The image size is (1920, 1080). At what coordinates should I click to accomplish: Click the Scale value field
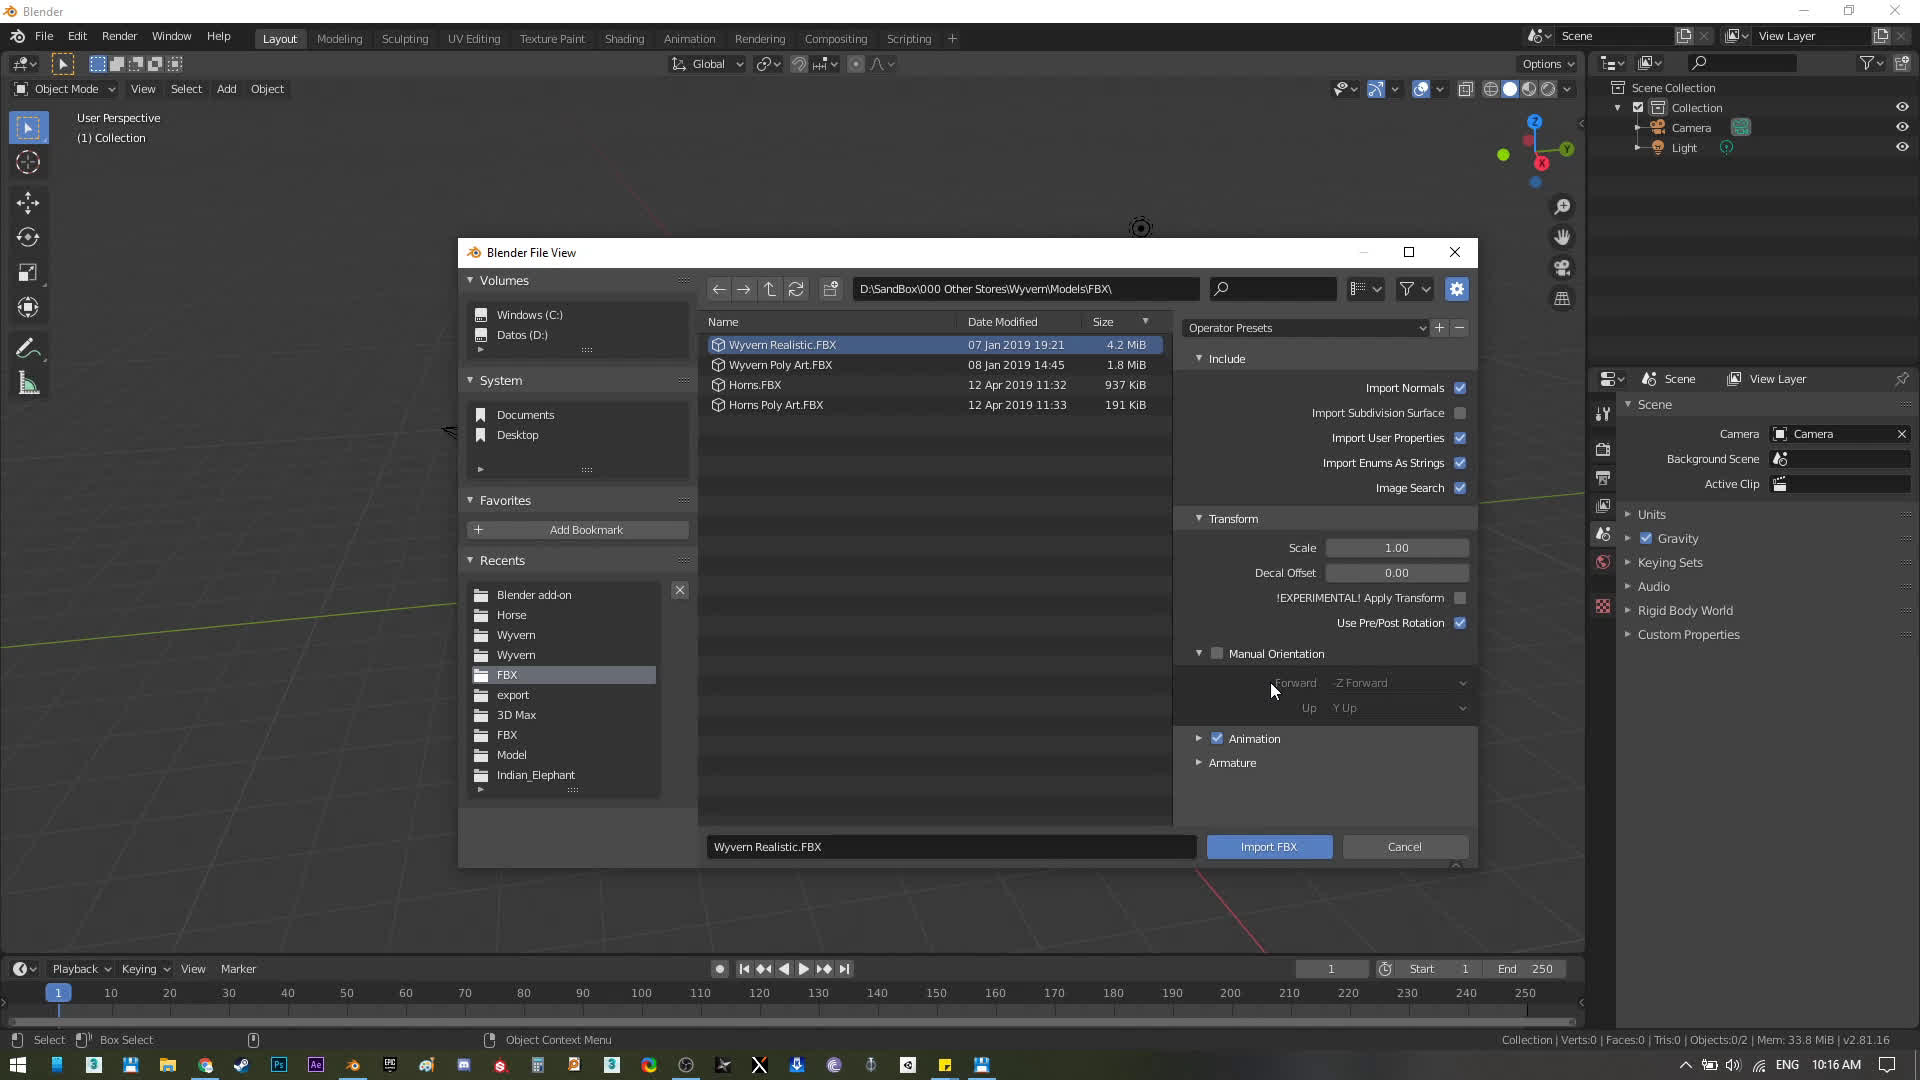pyautogui.click(x=1396, y=548)
